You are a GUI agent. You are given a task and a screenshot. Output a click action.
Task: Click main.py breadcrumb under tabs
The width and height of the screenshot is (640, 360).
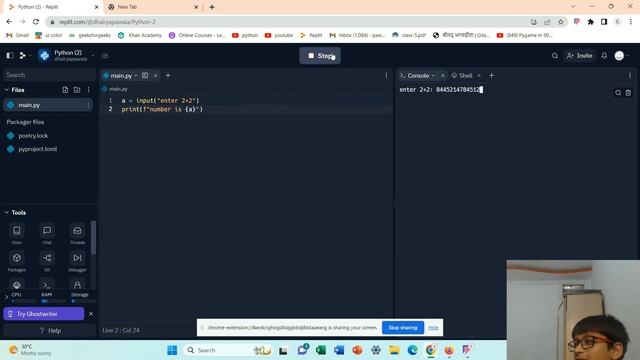[118, 89]
